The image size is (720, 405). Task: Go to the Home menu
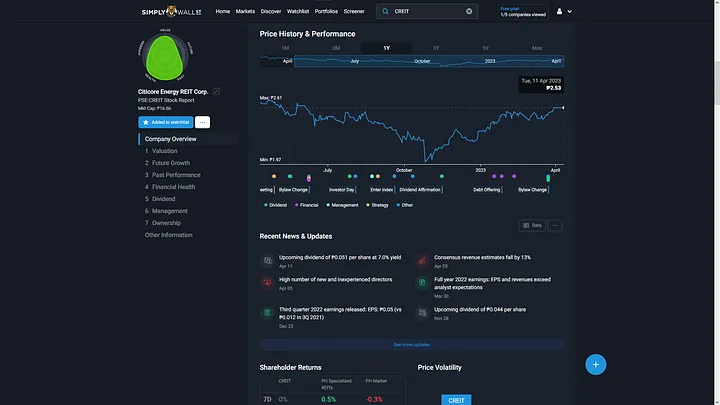point(223,11)
